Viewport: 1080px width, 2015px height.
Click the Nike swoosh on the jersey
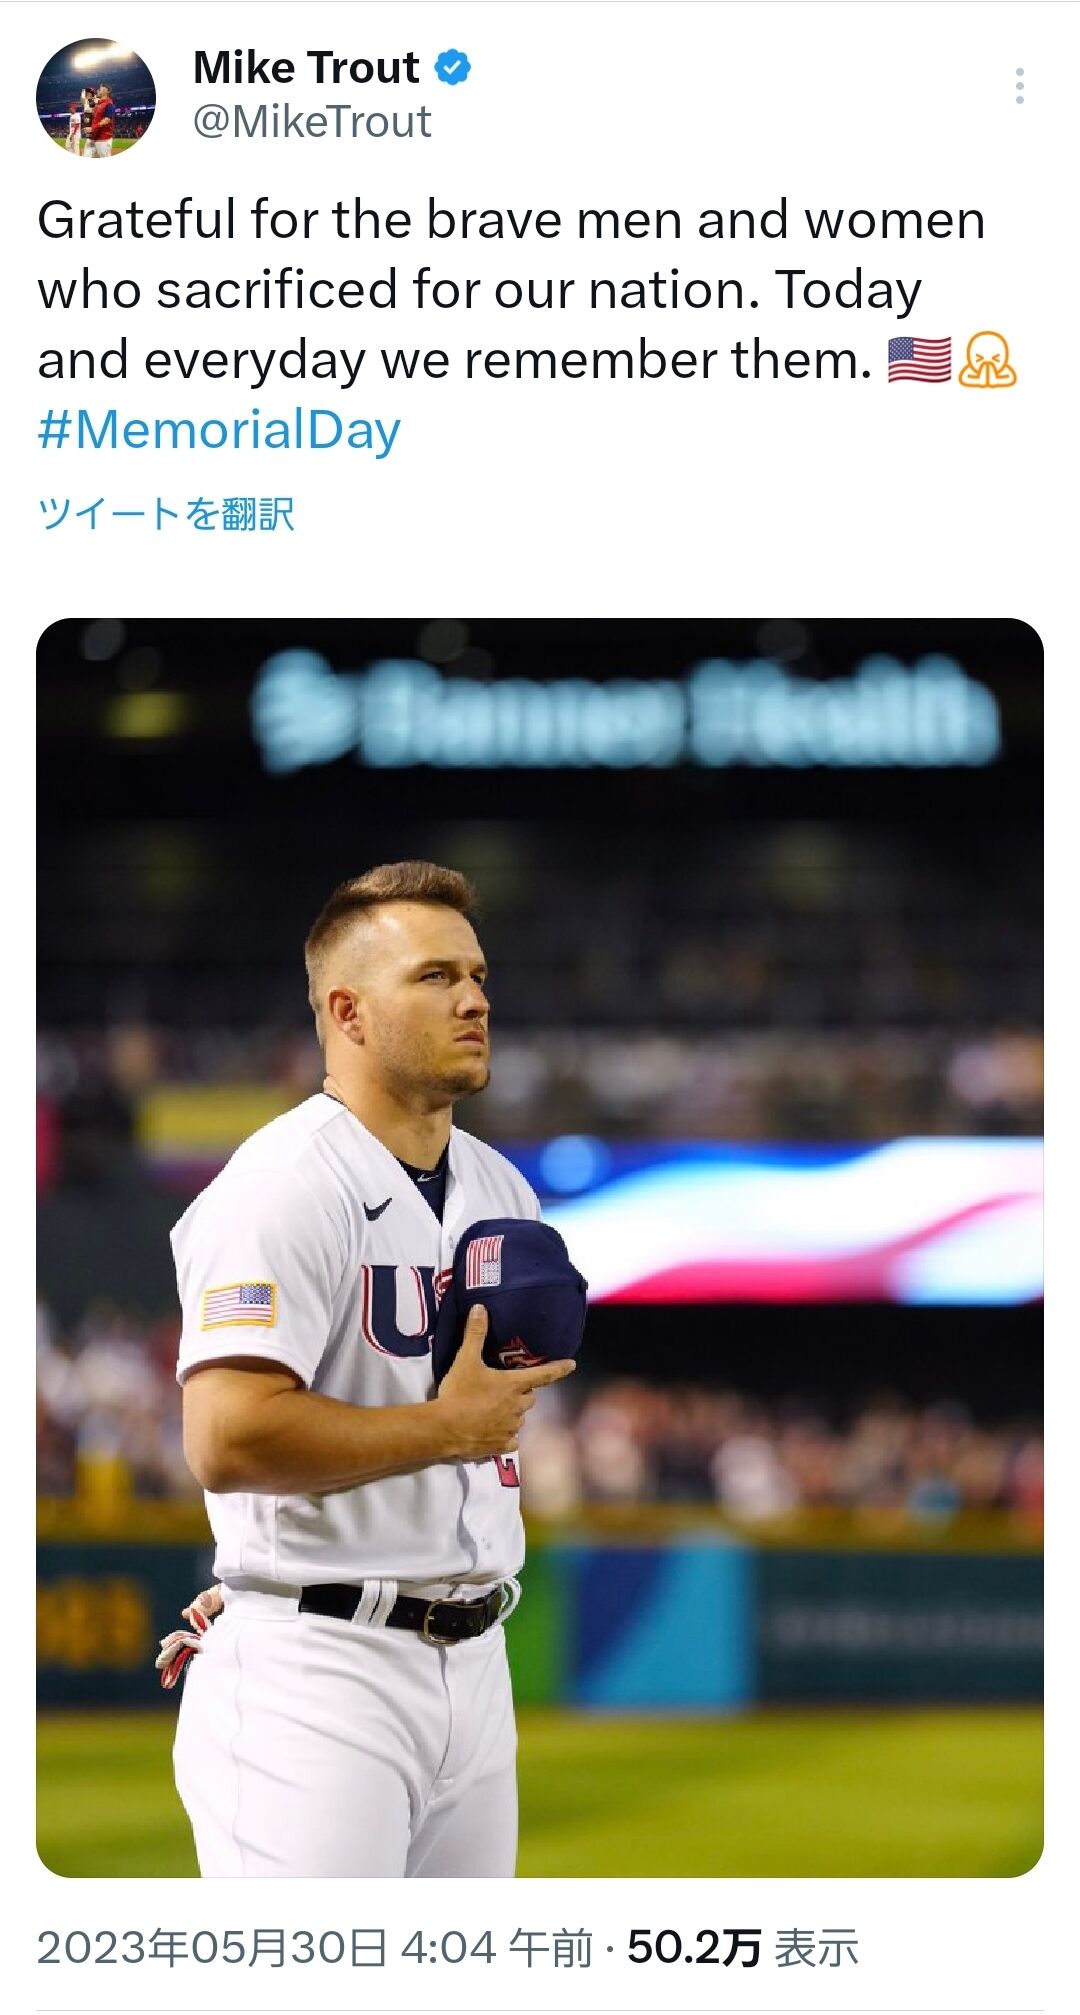377,1209
